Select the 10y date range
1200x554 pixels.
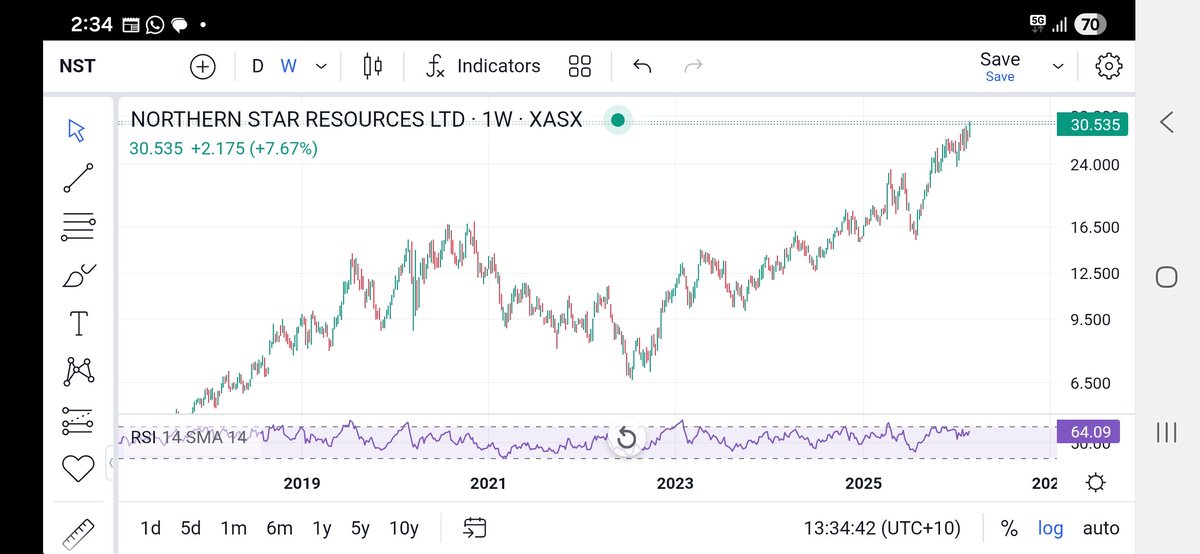pyautogui.click(x=404, y=528)
